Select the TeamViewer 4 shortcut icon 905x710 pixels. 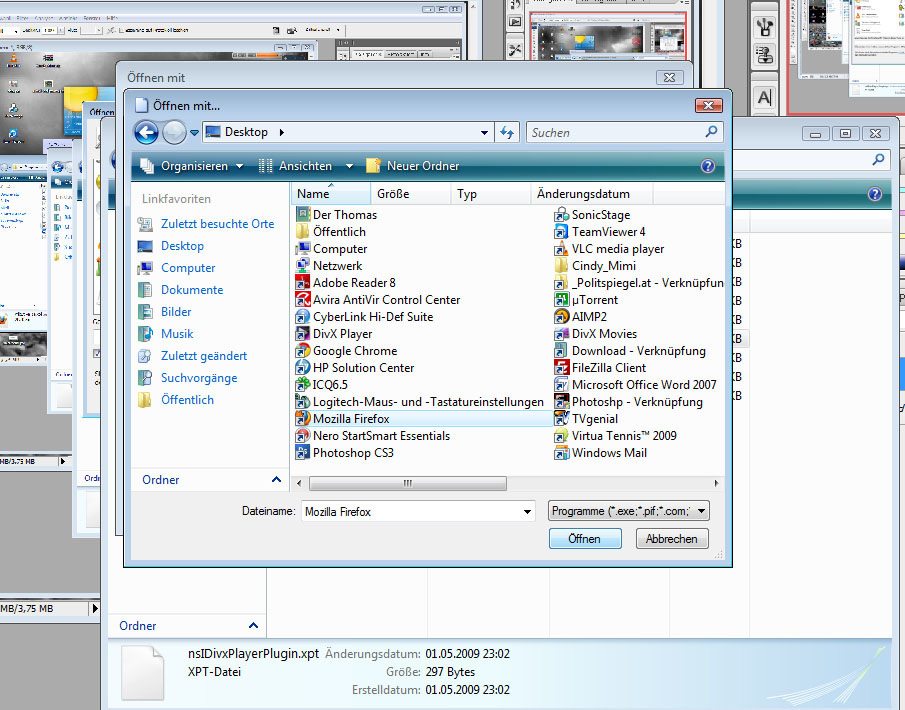(x=561, y=231)
